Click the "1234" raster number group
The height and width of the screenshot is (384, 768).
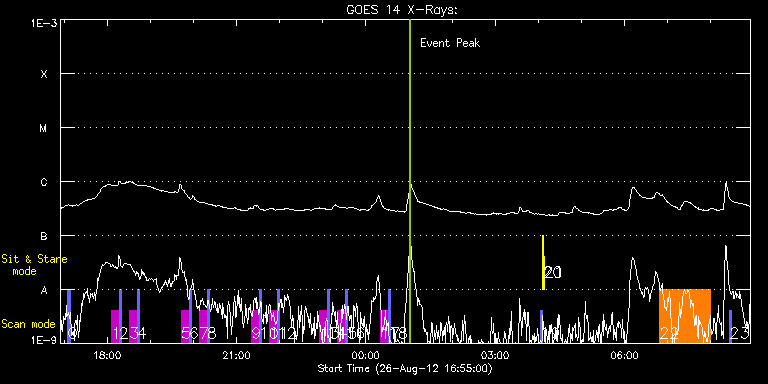[129, 334]
